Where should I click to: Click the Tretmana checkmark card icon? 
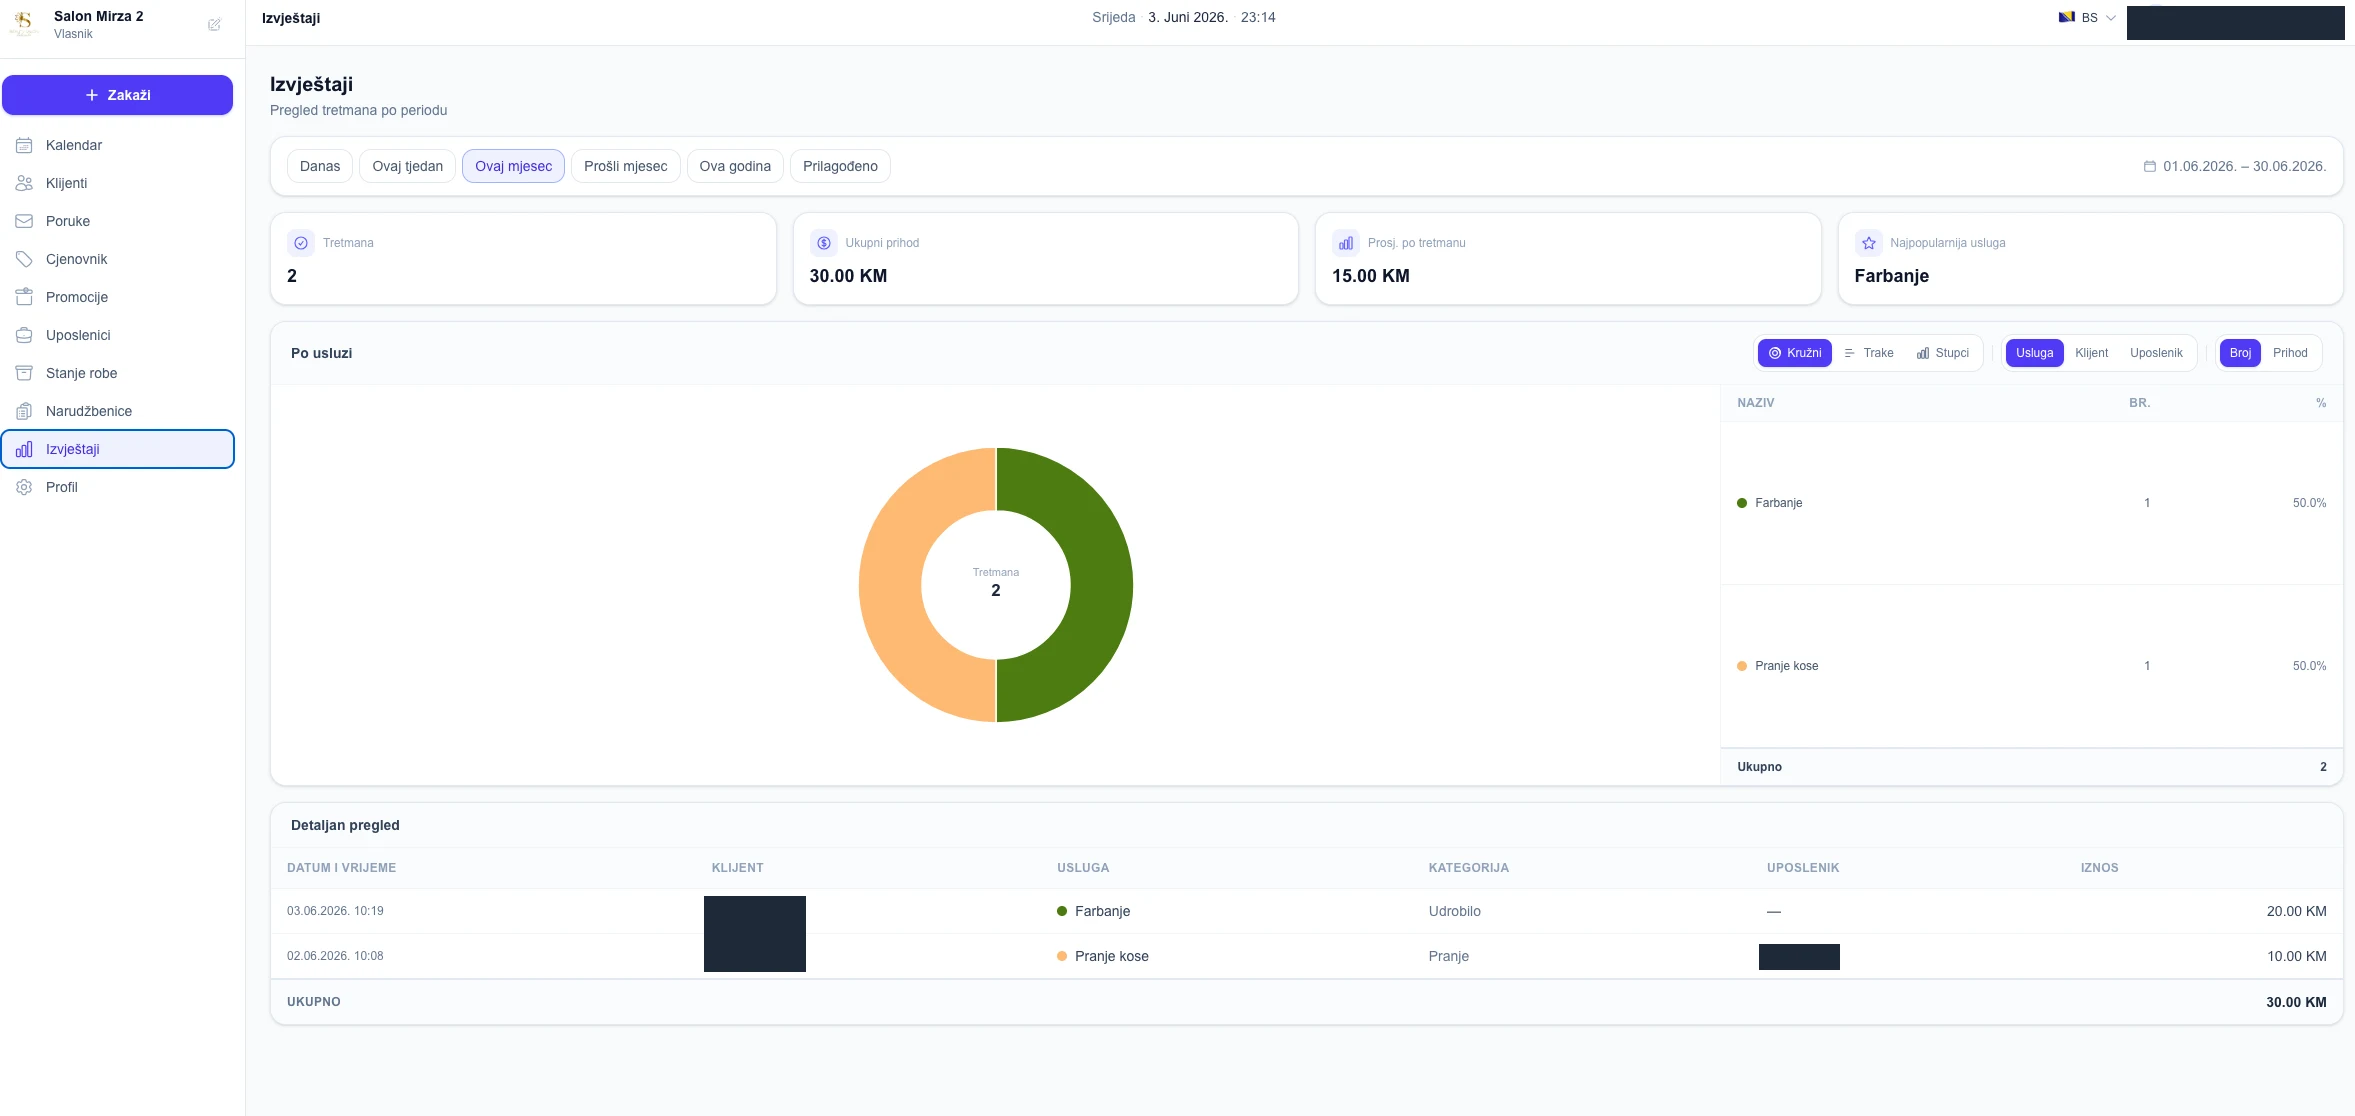[301, 243]
